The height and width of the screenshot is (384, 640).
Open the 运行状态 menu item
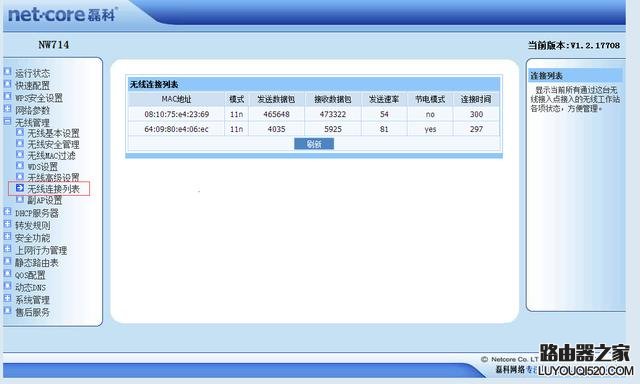click(x=32, y=73)
